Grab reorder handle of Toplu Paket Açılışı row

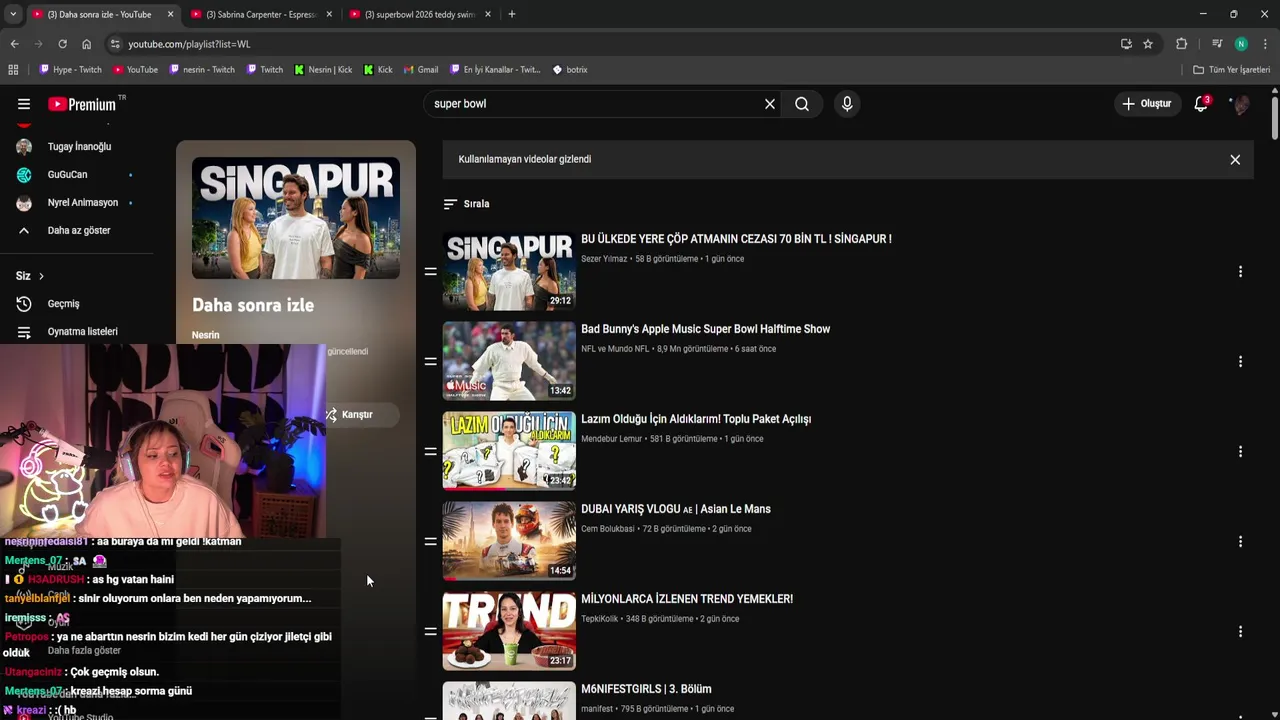point(431,452)
